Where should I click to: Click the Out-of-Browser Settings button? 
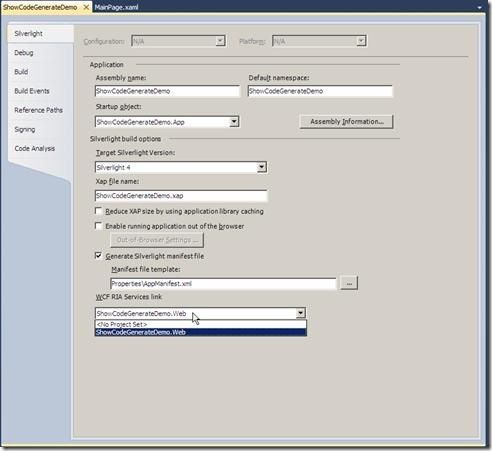point(157,240)
